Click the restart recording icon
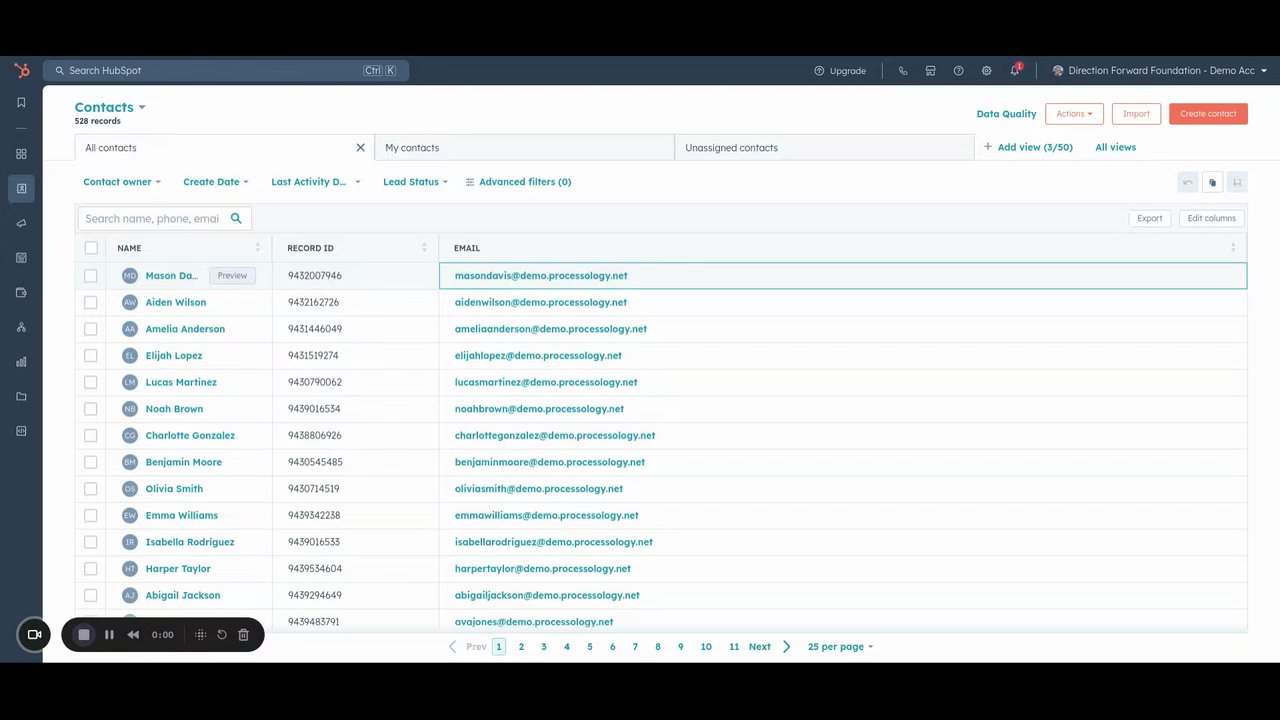The width and height of the screenshot is (1280, 720). click(222, 634)
